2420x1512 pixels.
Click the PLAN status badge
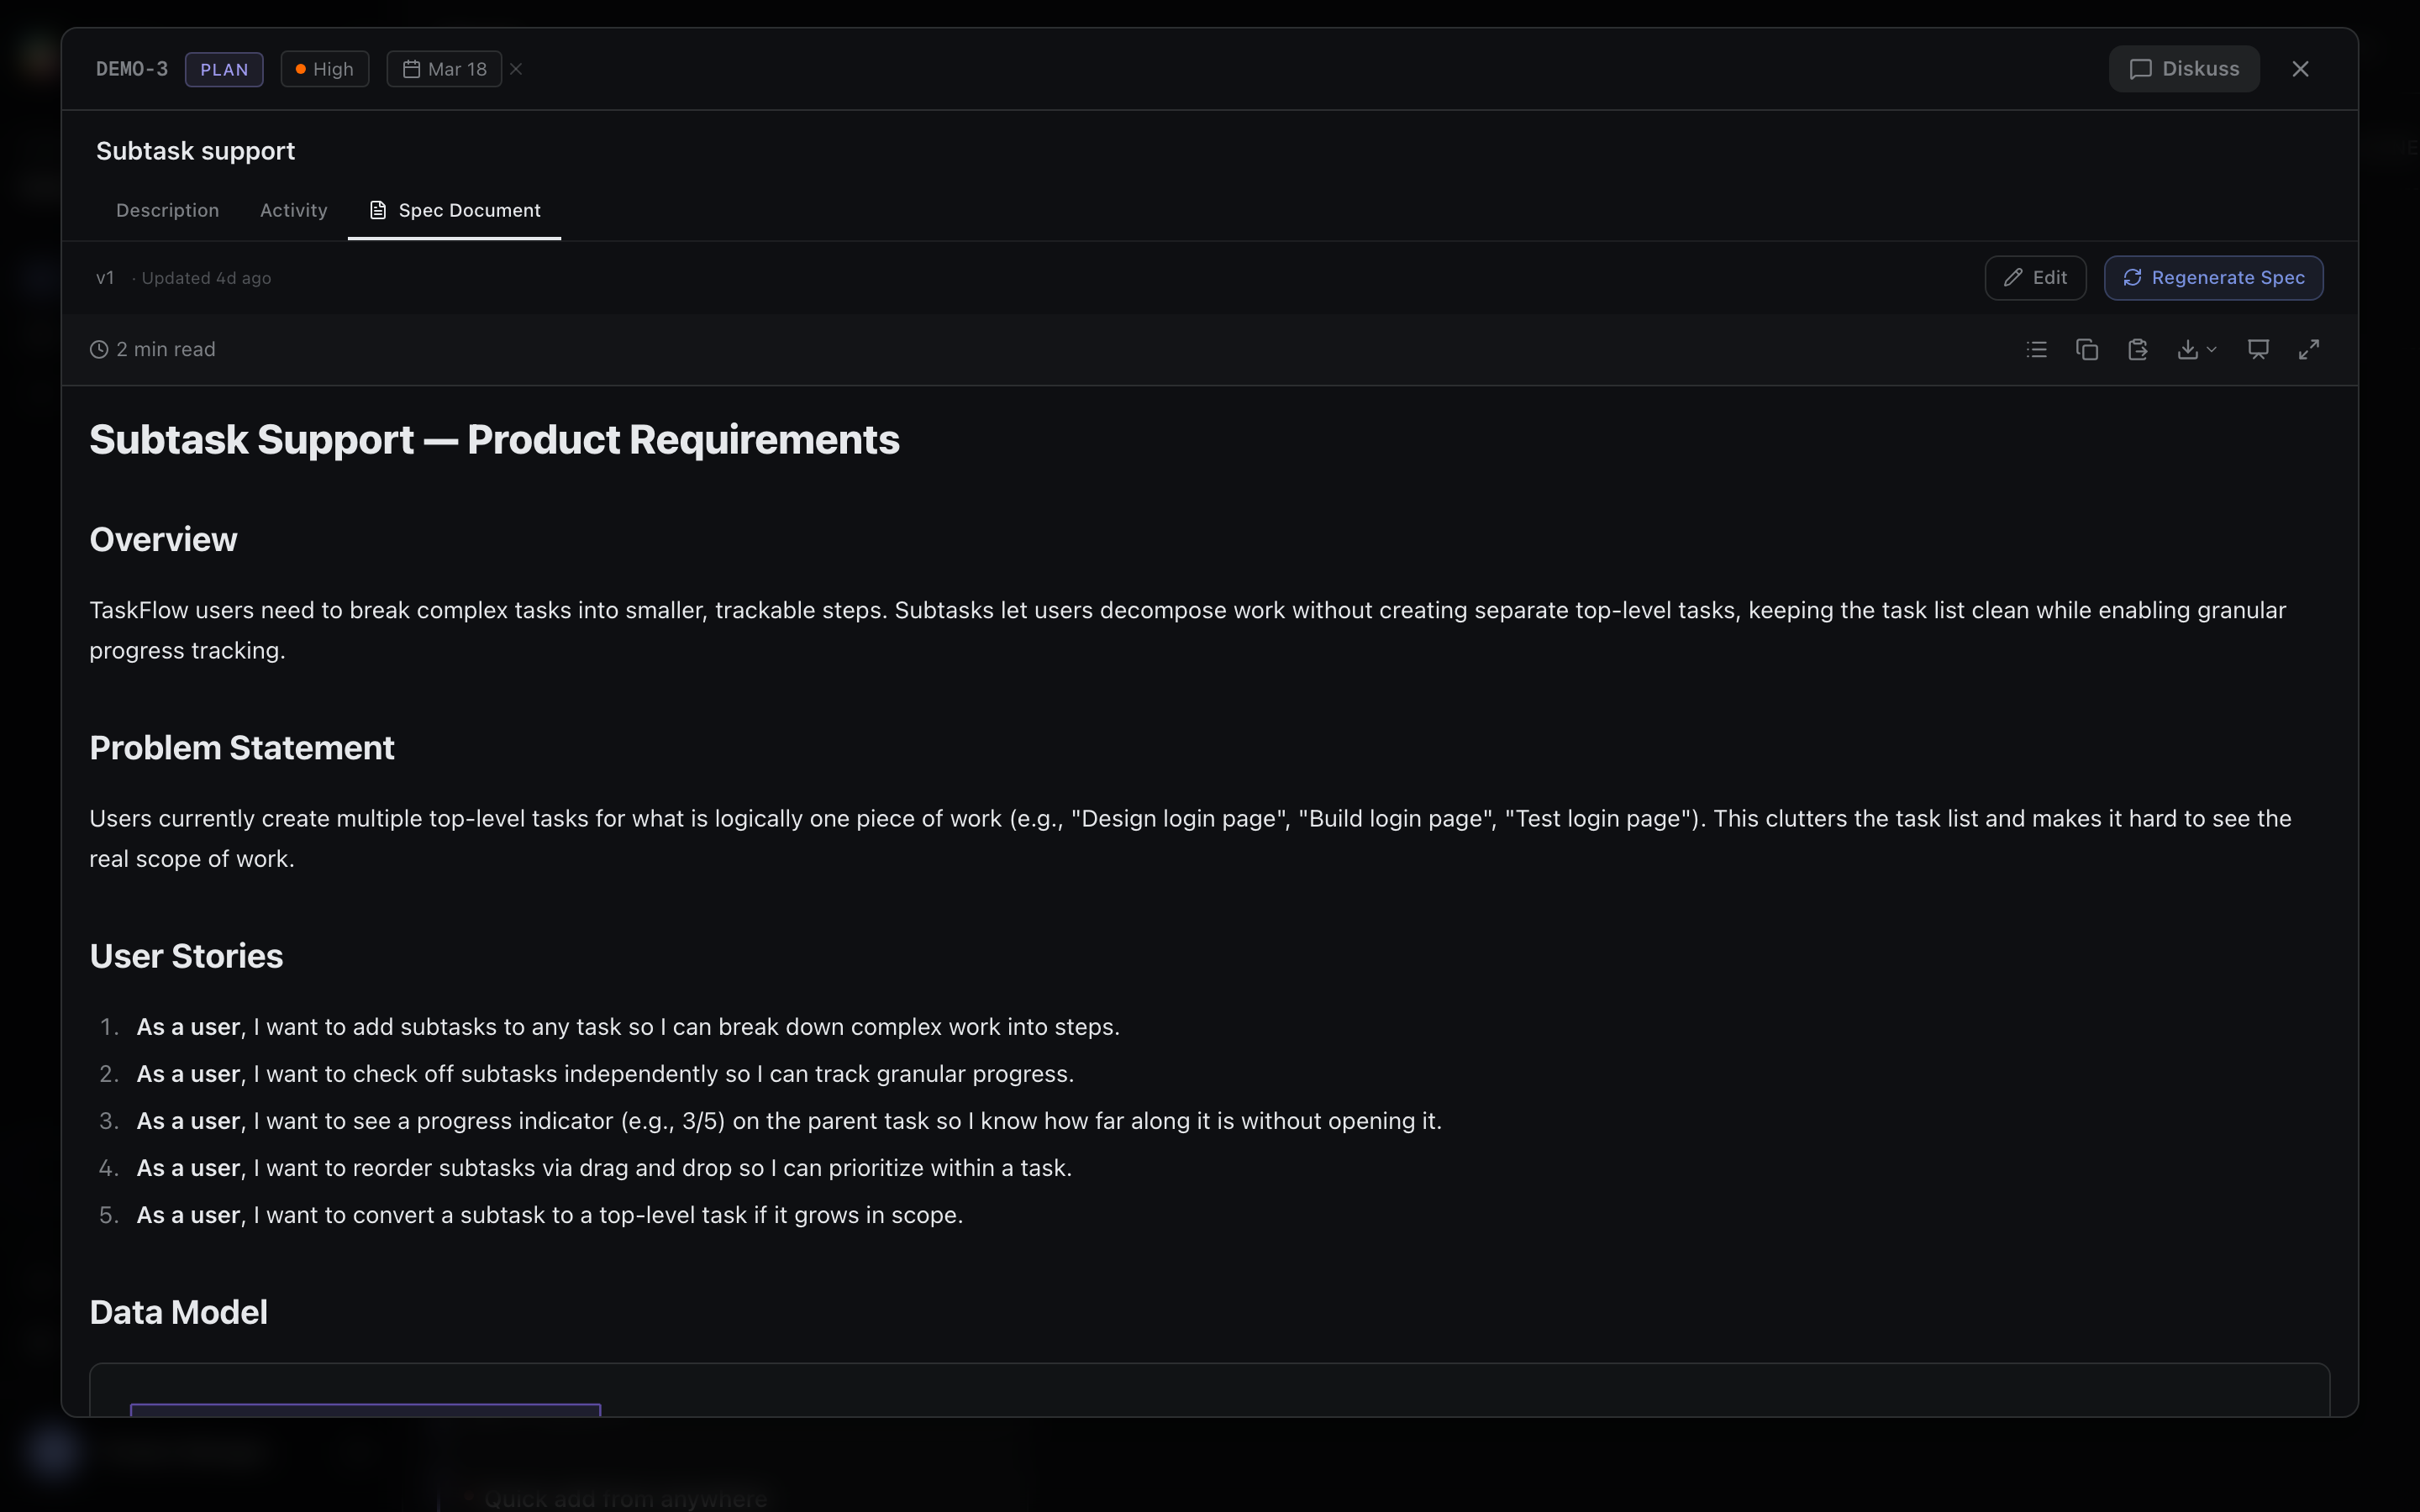(224, 69)
